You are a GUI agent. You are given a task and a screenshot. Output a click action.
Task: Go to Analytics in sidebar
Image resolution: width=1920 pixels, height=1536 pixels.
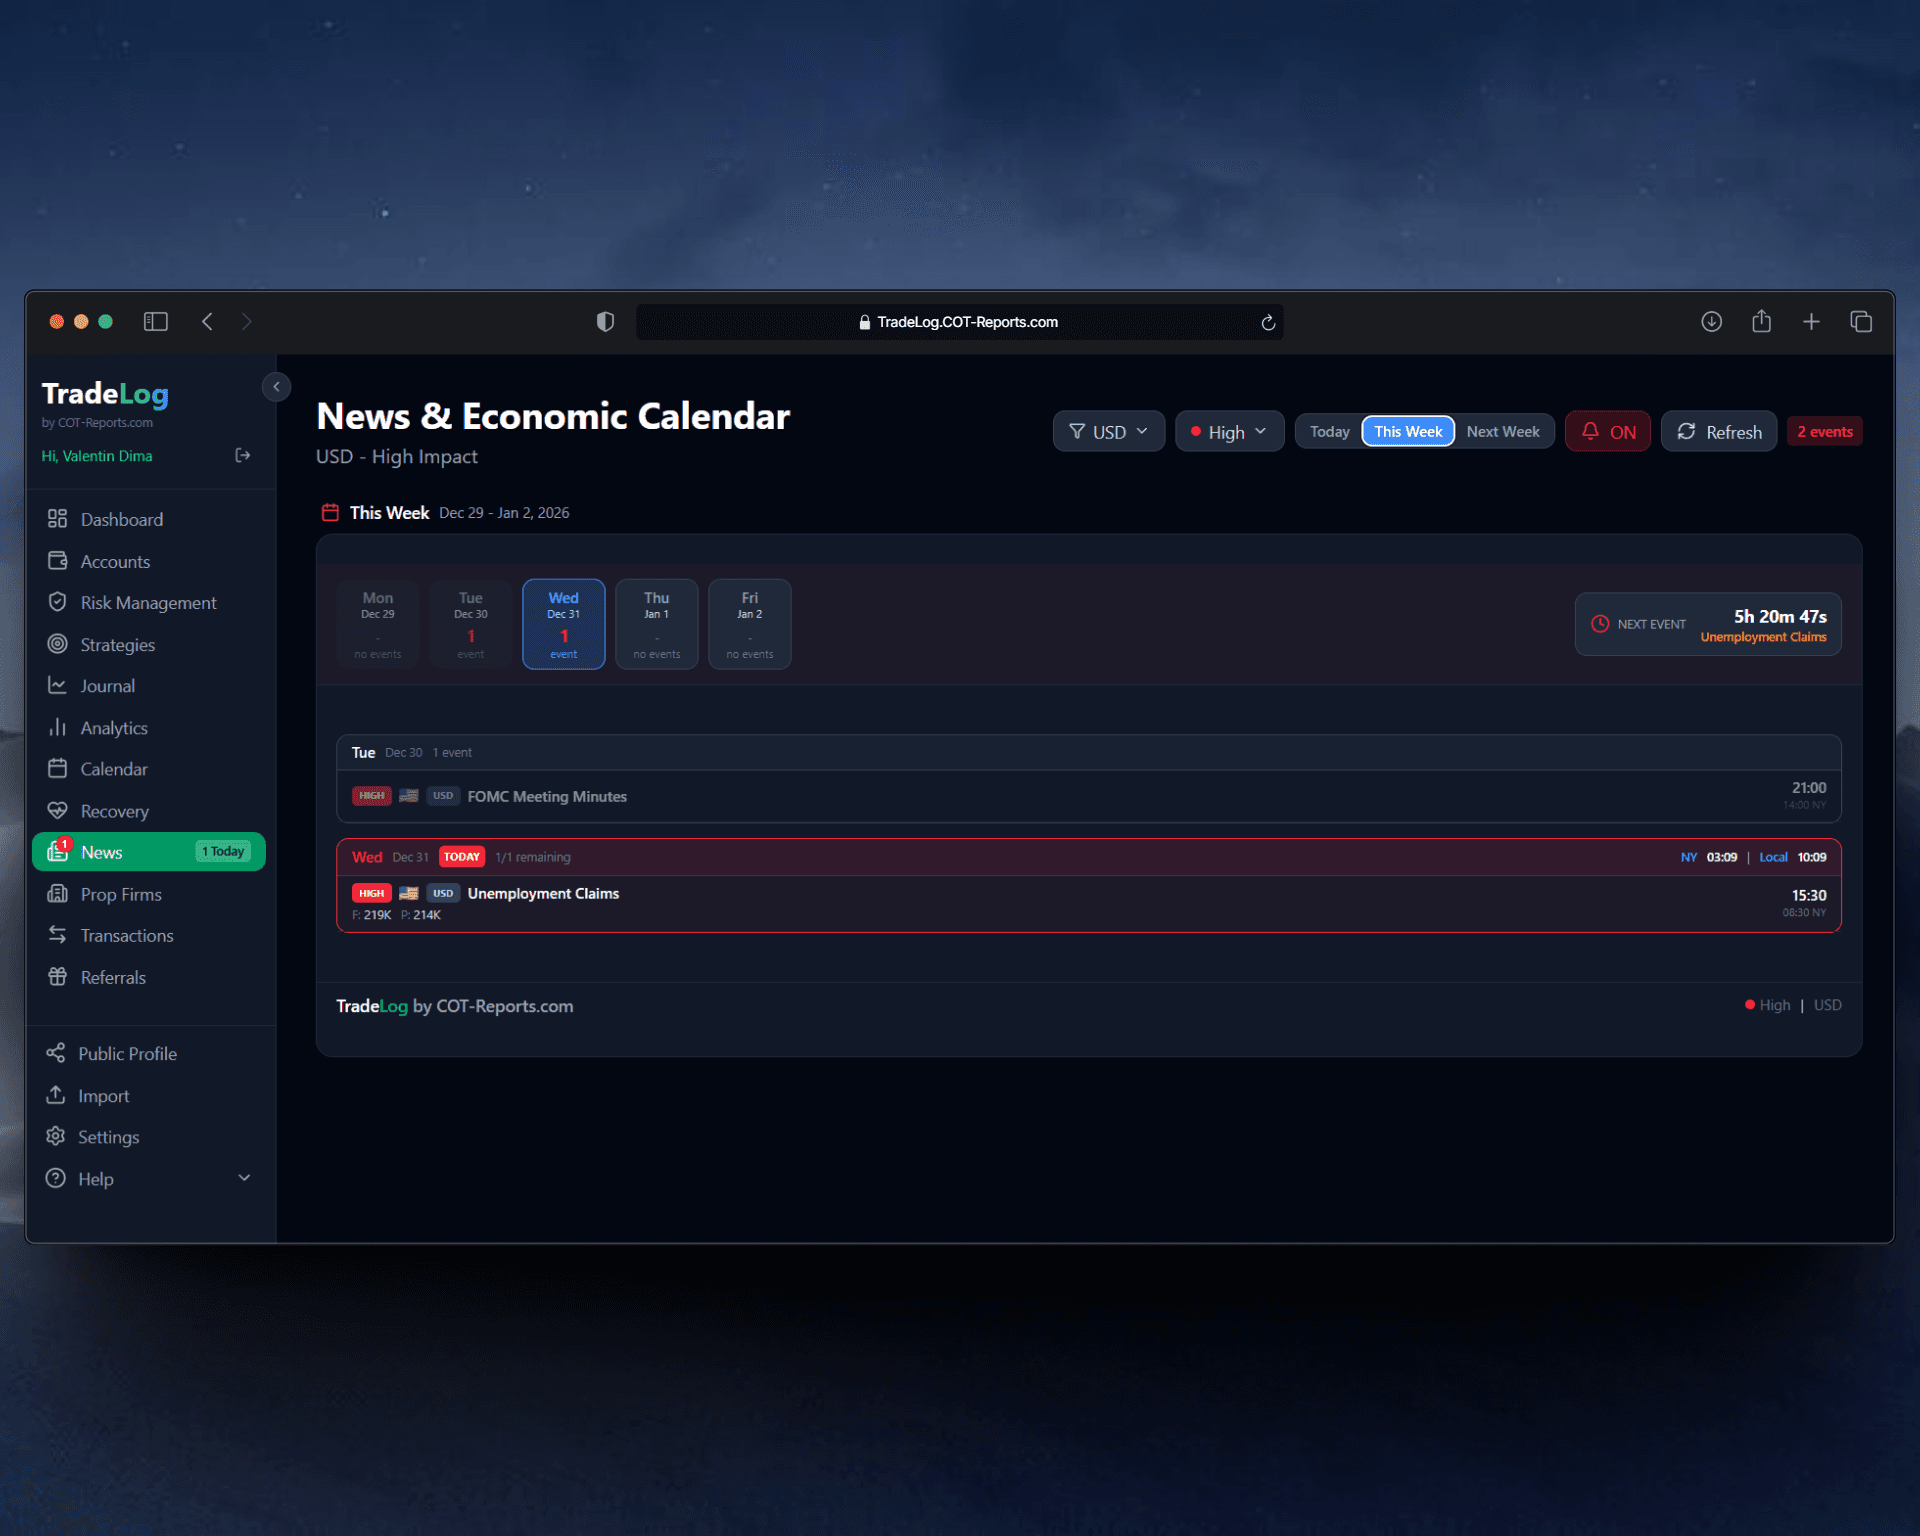[114, 728]
